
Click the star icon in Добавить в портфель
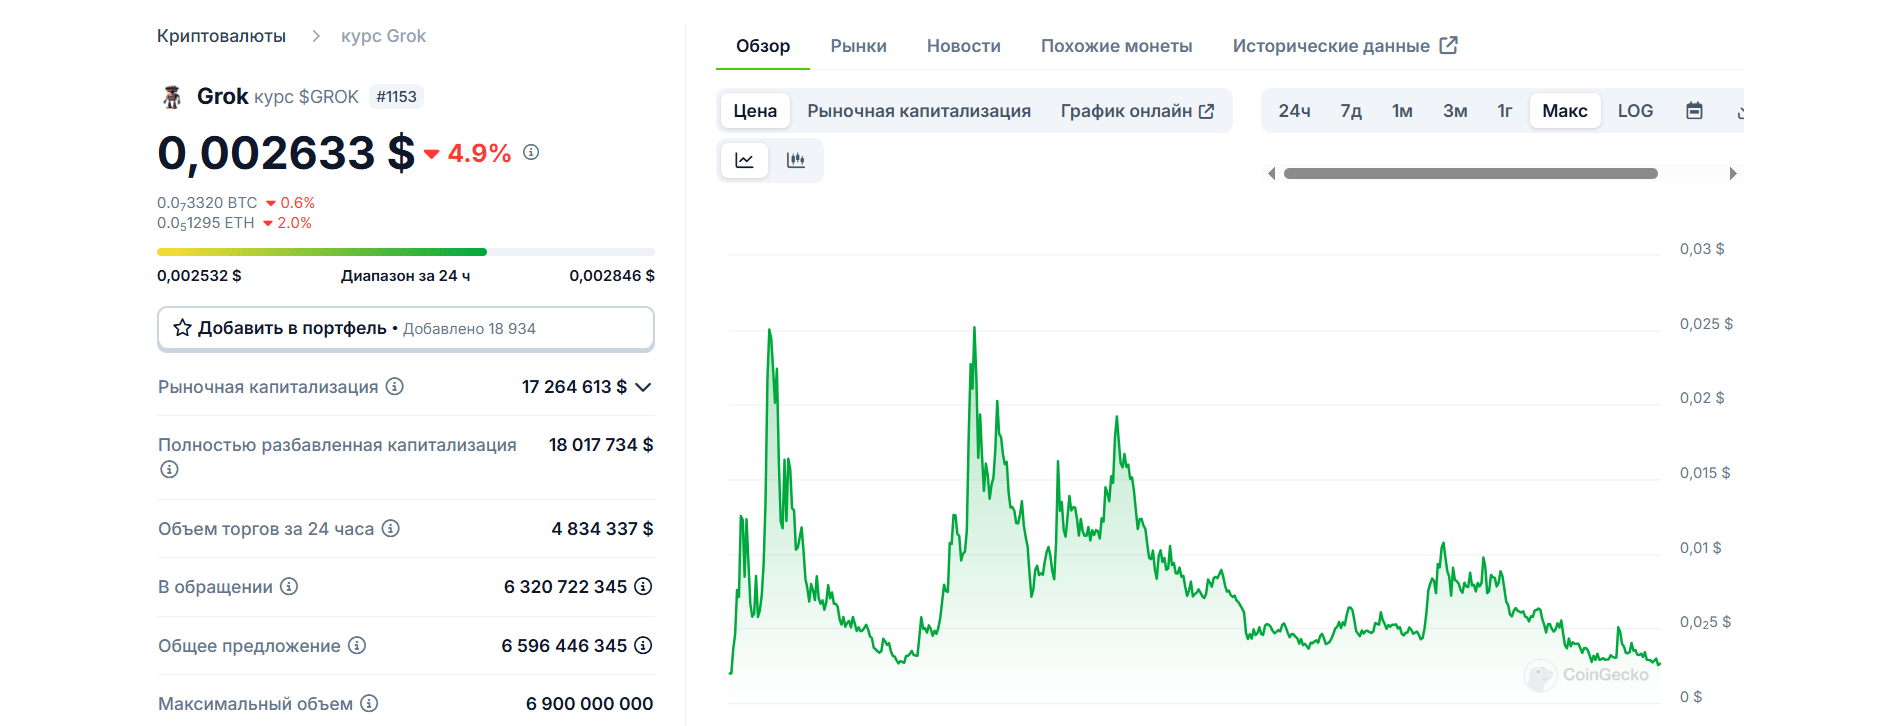coord(182,328)
